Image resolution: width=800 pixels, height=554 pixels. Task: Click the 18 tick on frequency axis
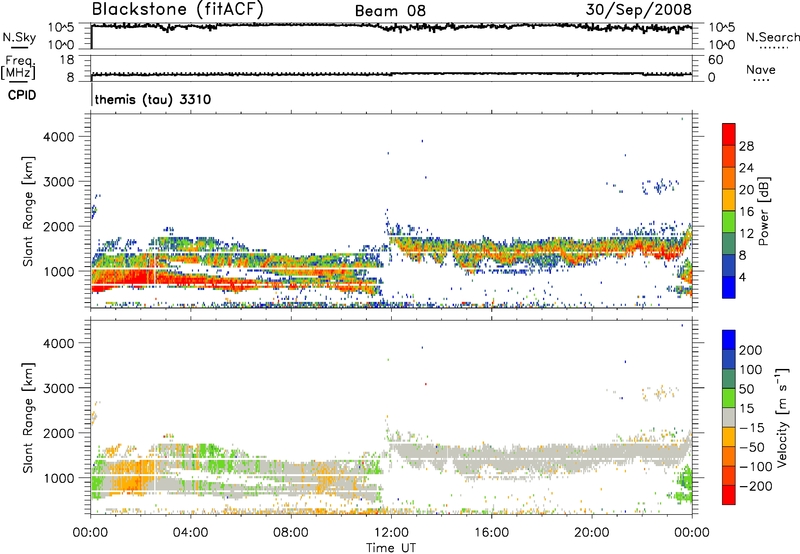[66, 60]
